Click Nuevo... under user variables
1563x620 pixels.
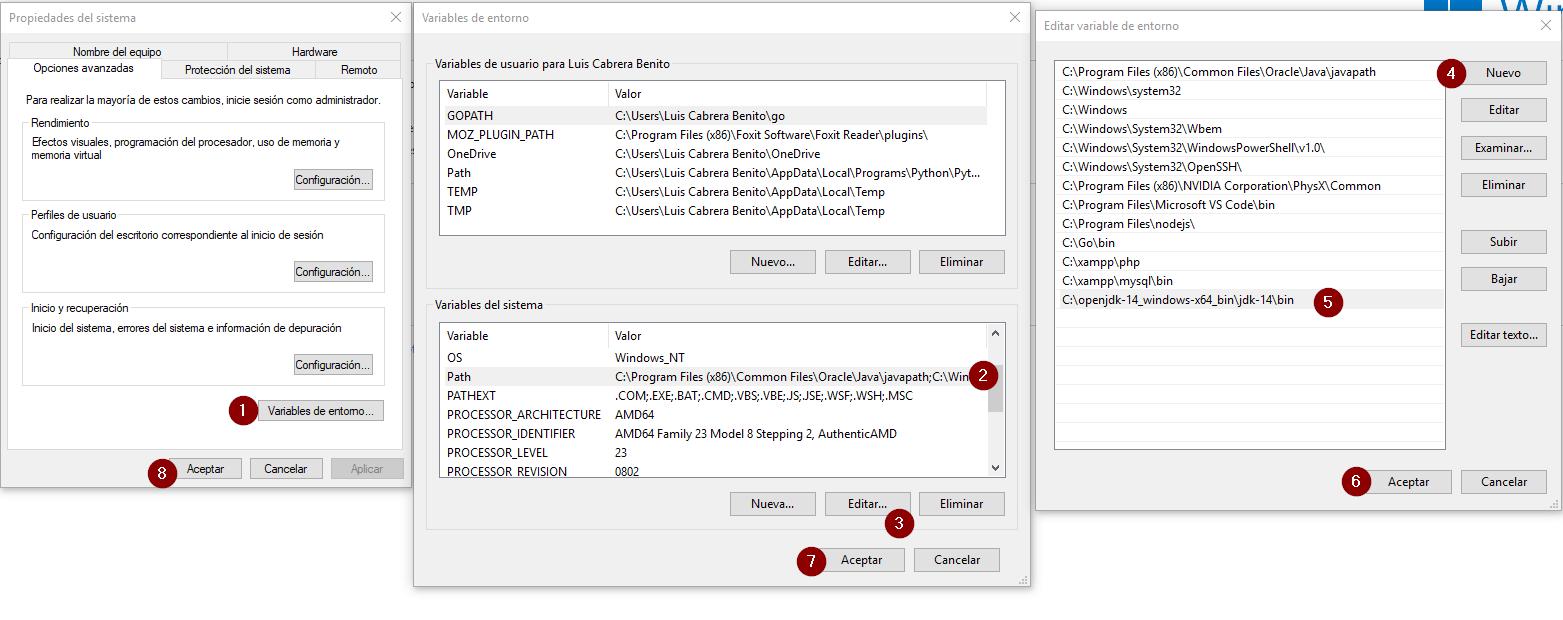pos(773,262)
